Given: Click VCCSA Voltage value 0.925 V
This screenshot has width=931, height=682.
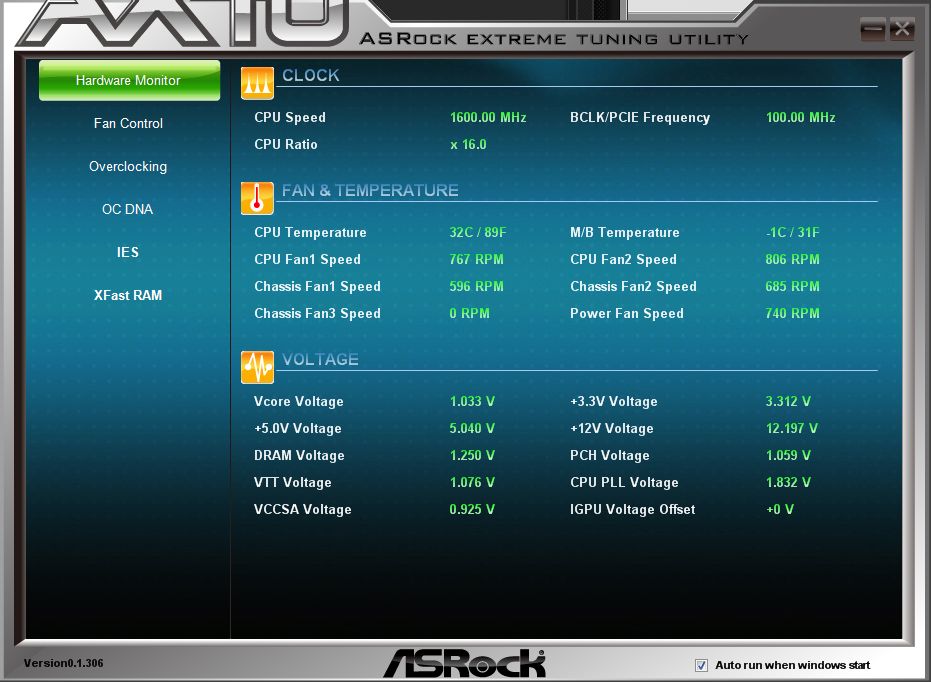Looking at the screenshot, I should (x=472, y=509).
